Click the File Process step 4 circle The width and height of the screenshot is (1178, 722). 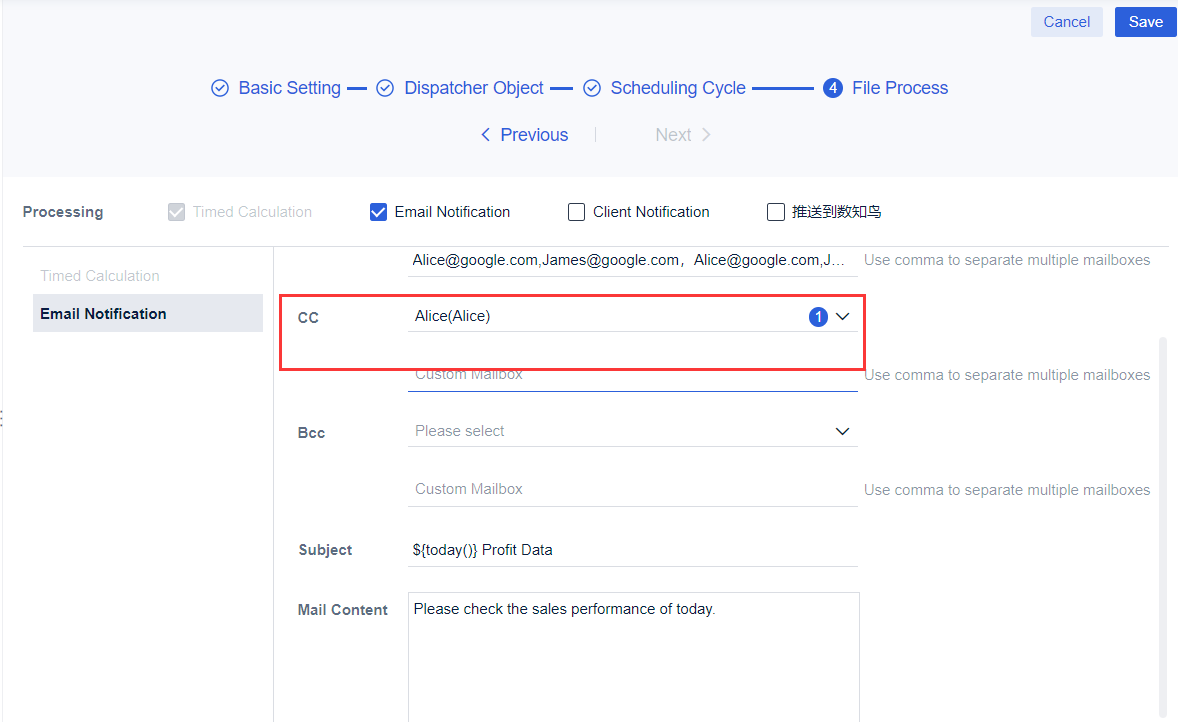833,88
